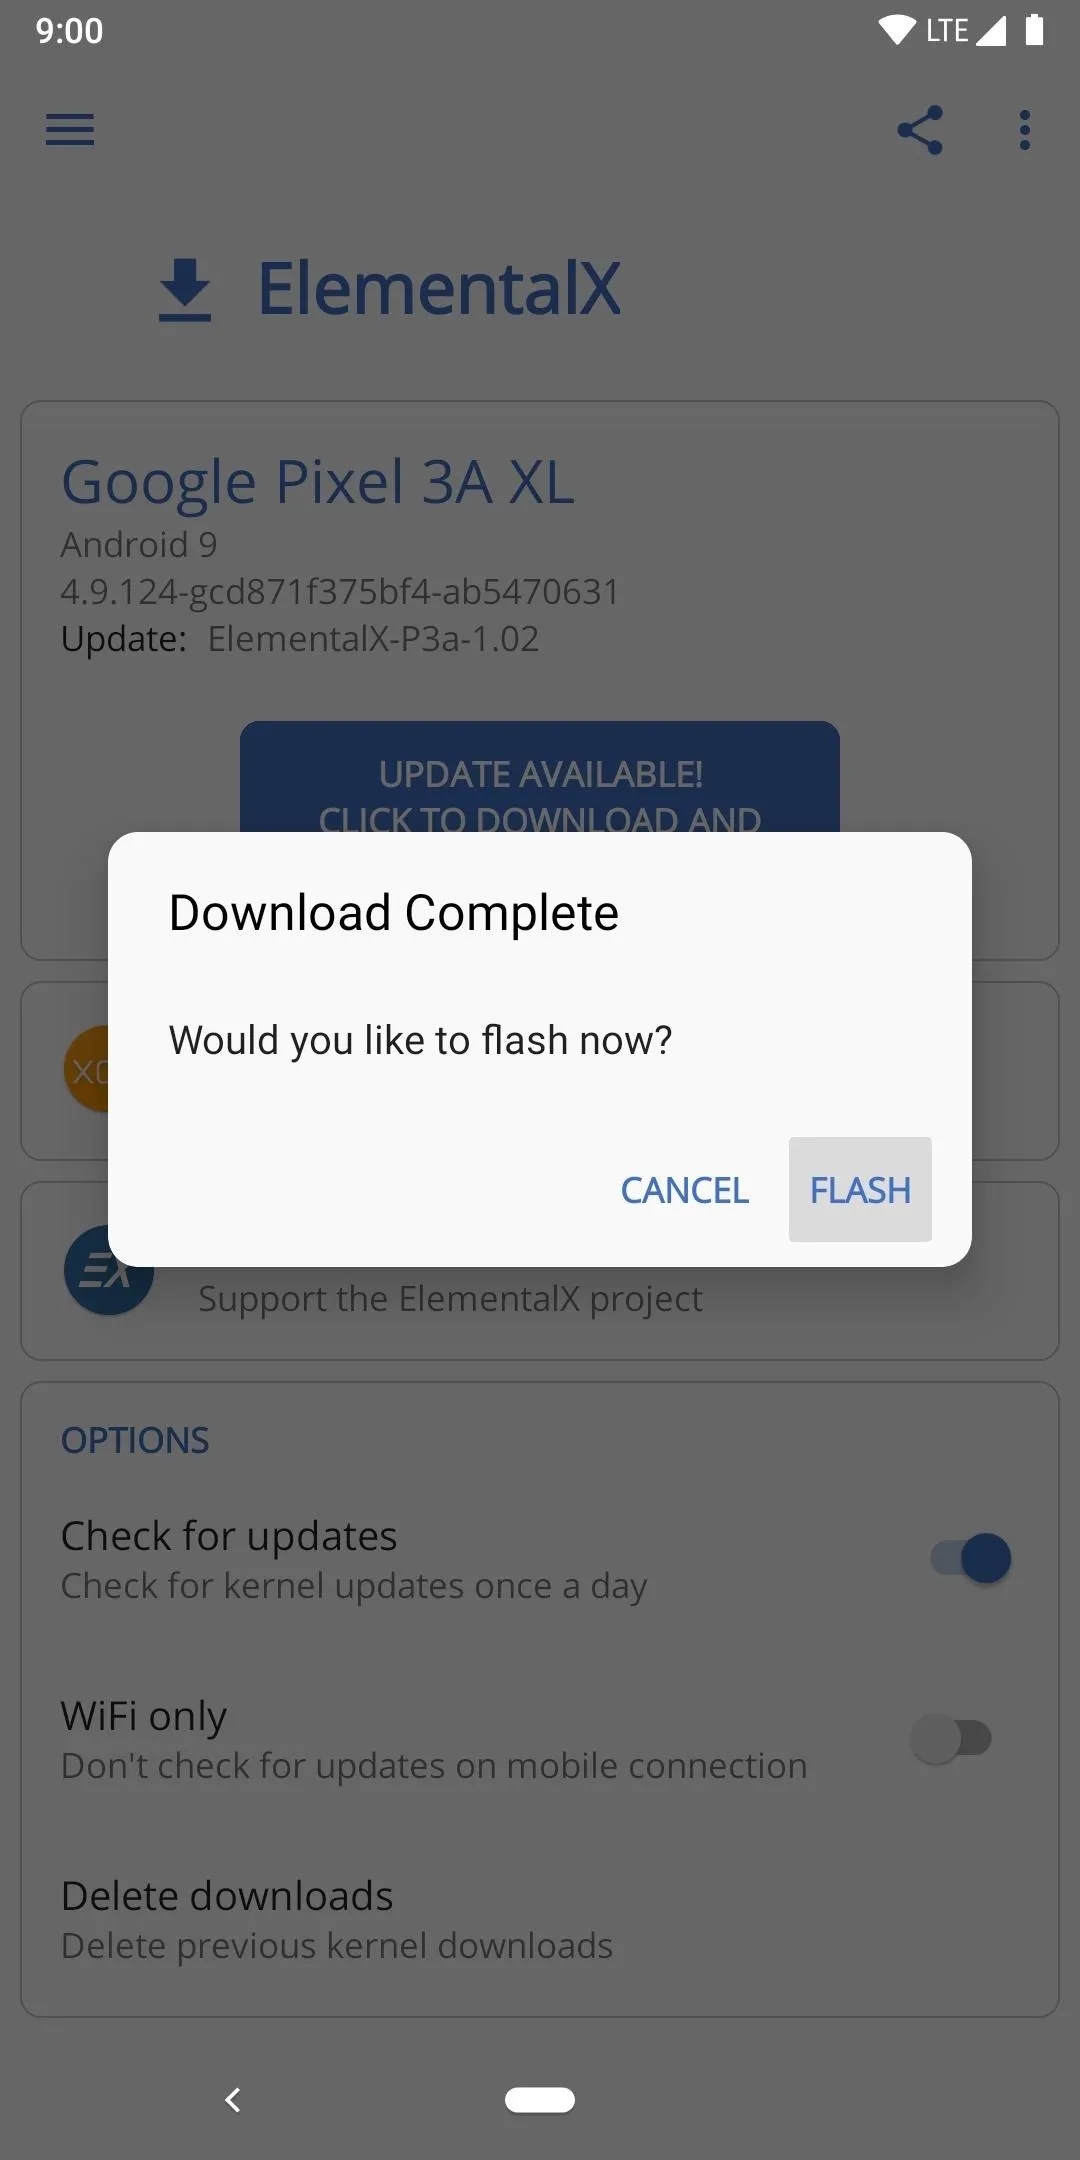The image size is (1080, 2160).
Task: Tap the OPTIONS section header
Action: tap(135, 1441)
